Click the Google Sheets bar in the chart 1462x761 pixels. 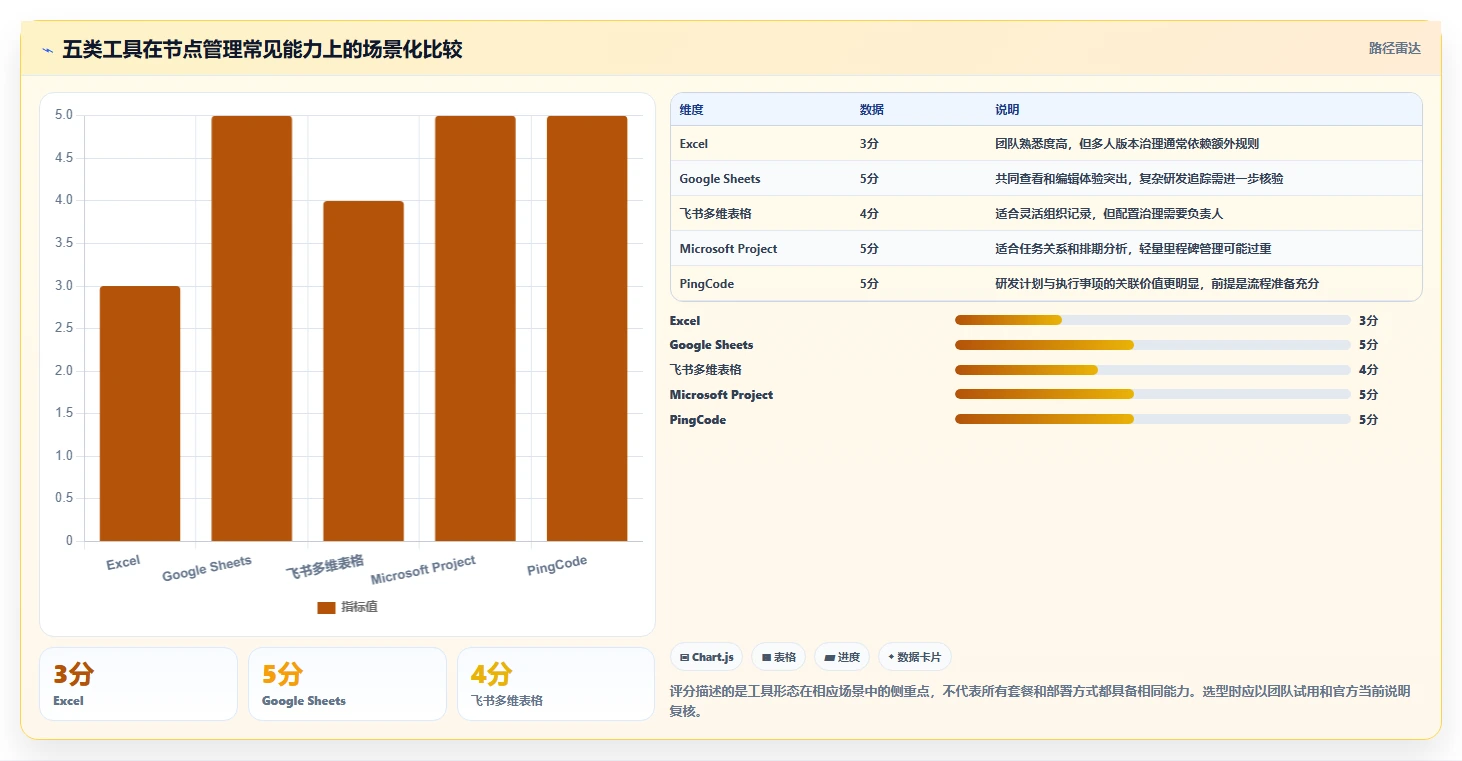click(x=252, y=329)
